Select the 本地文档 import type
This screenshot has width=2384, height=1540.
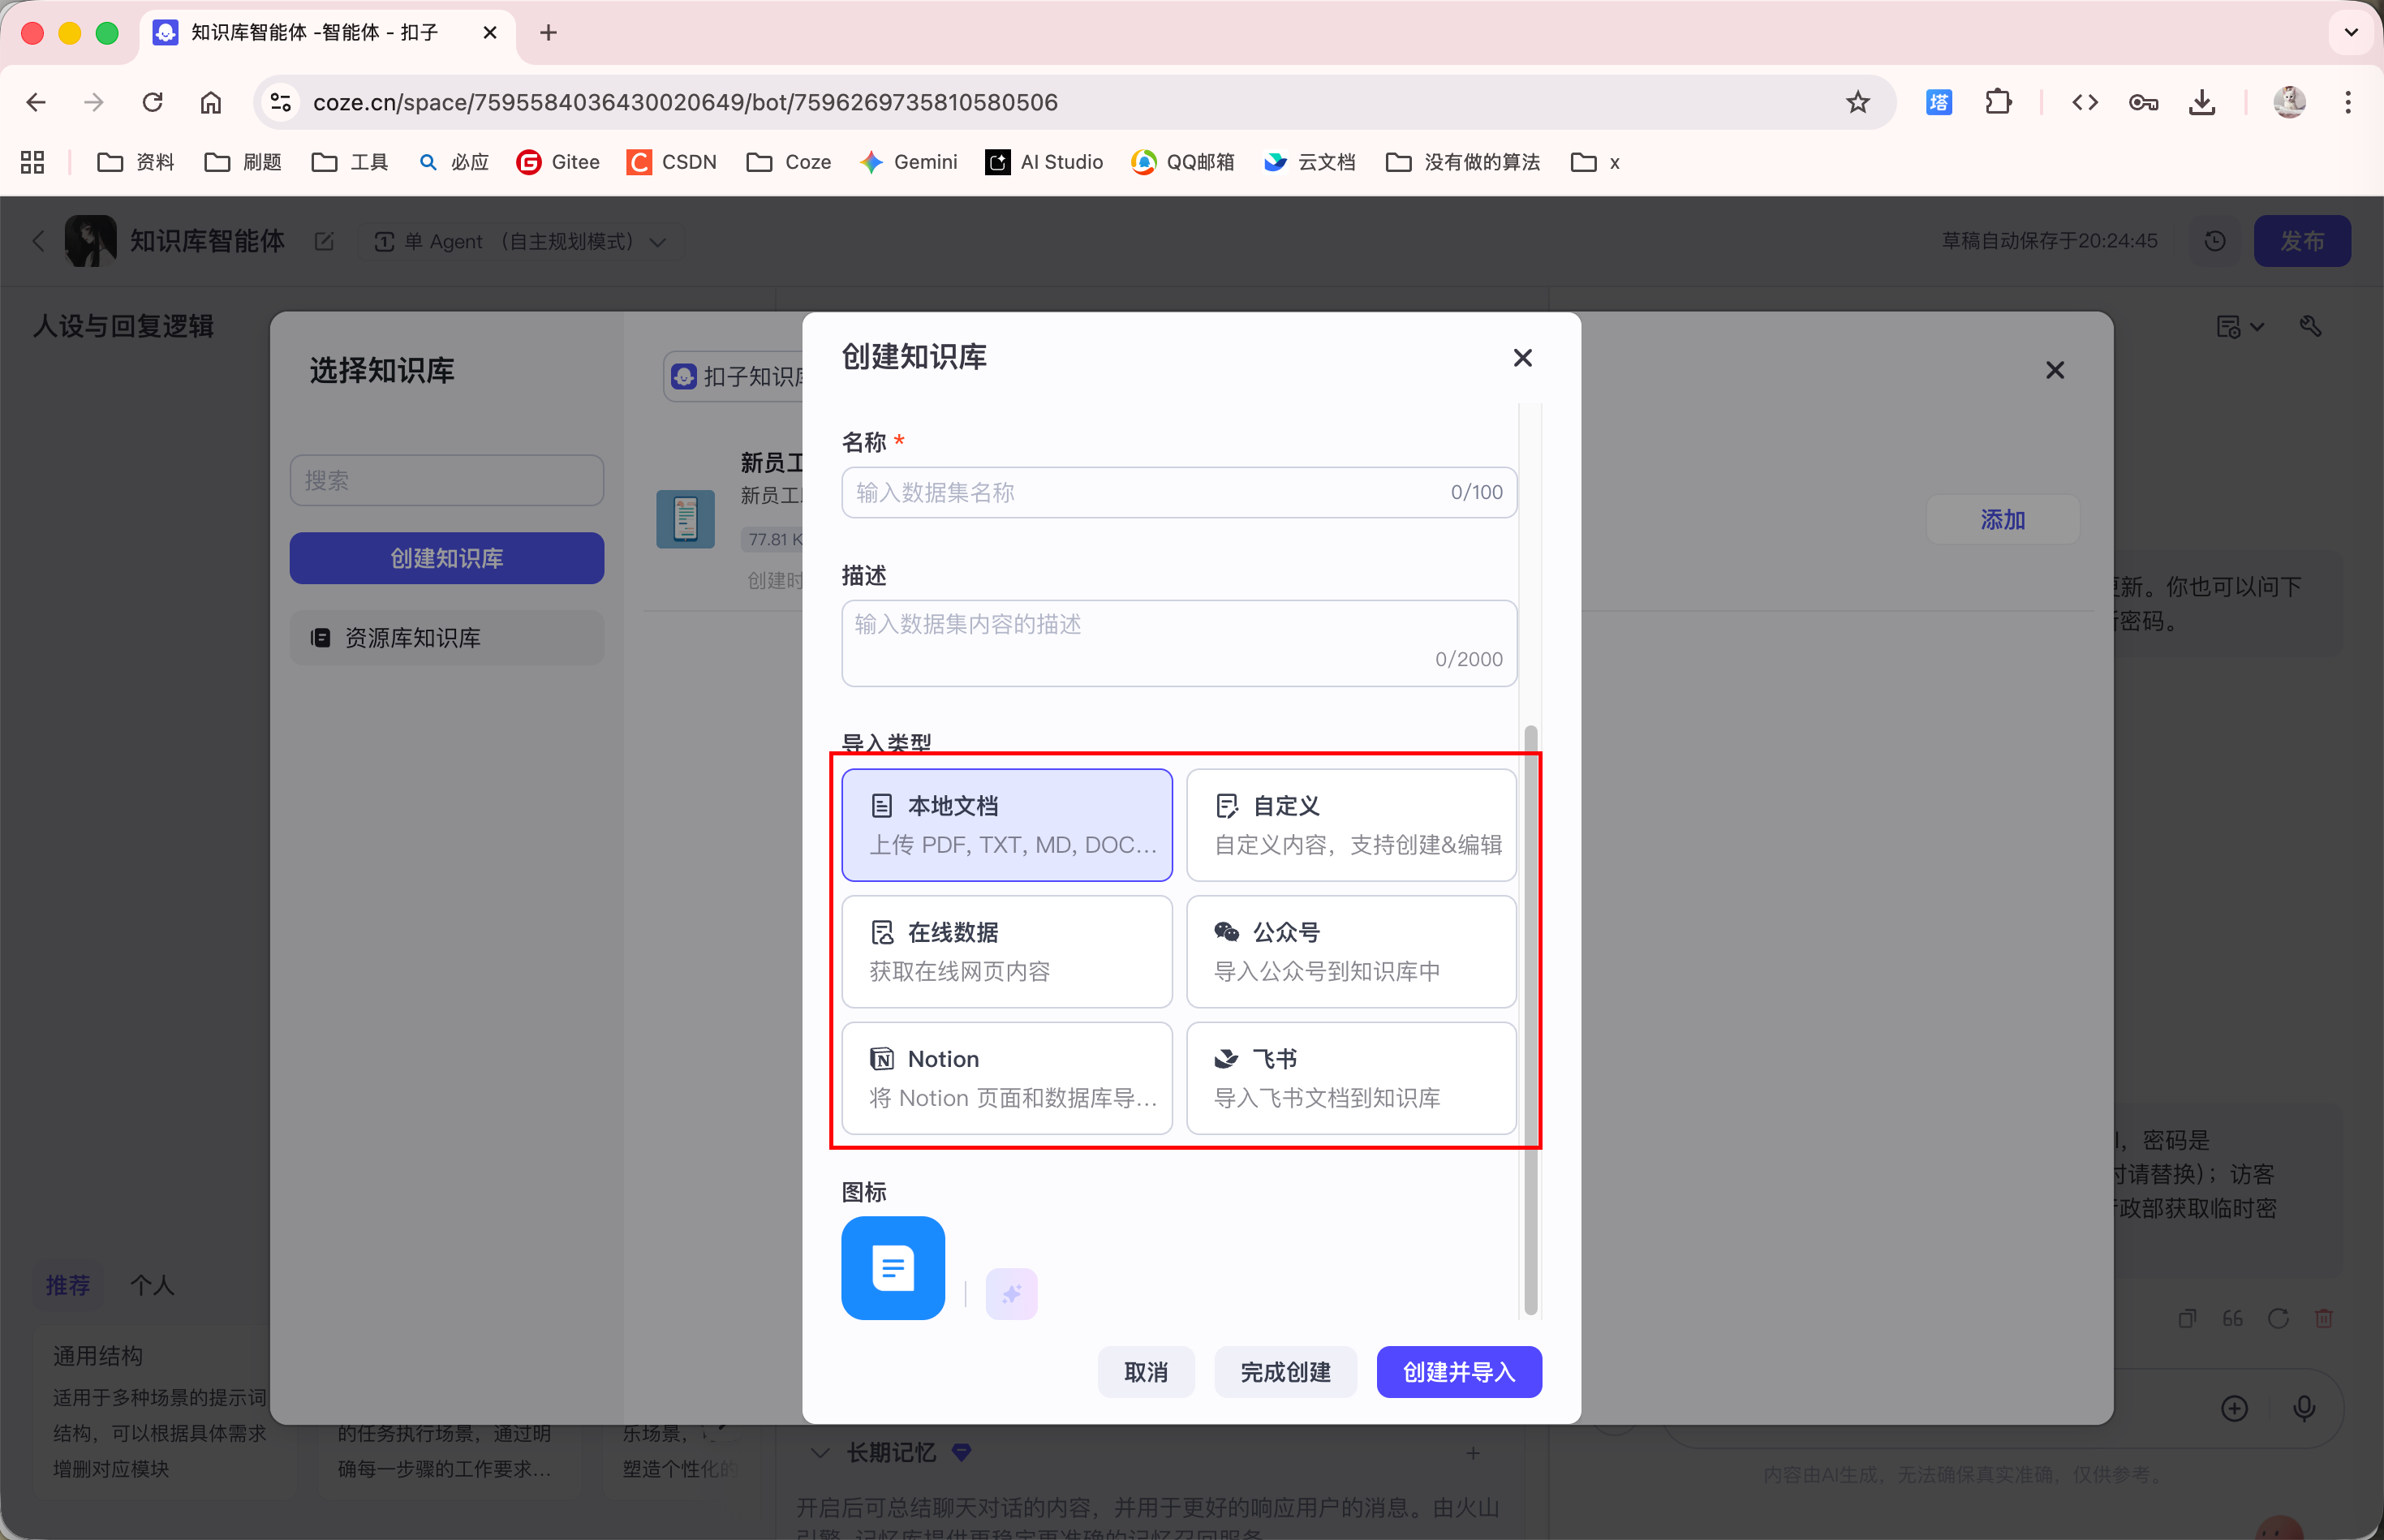1006,824
